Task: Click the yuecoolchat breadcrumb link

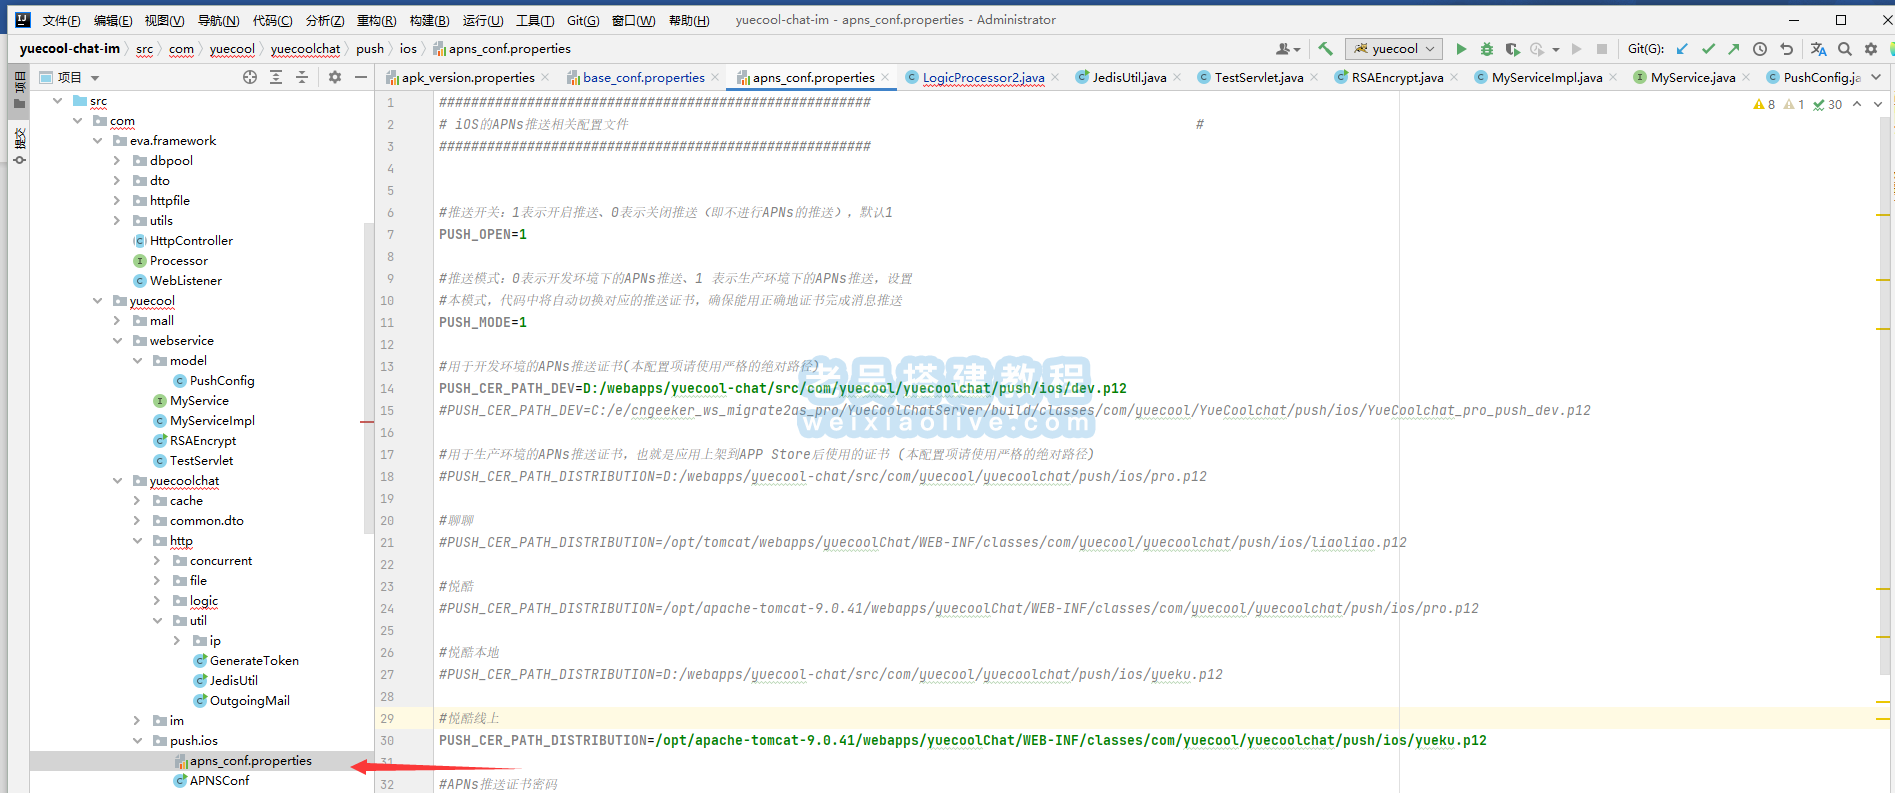Action: point(305,49)
